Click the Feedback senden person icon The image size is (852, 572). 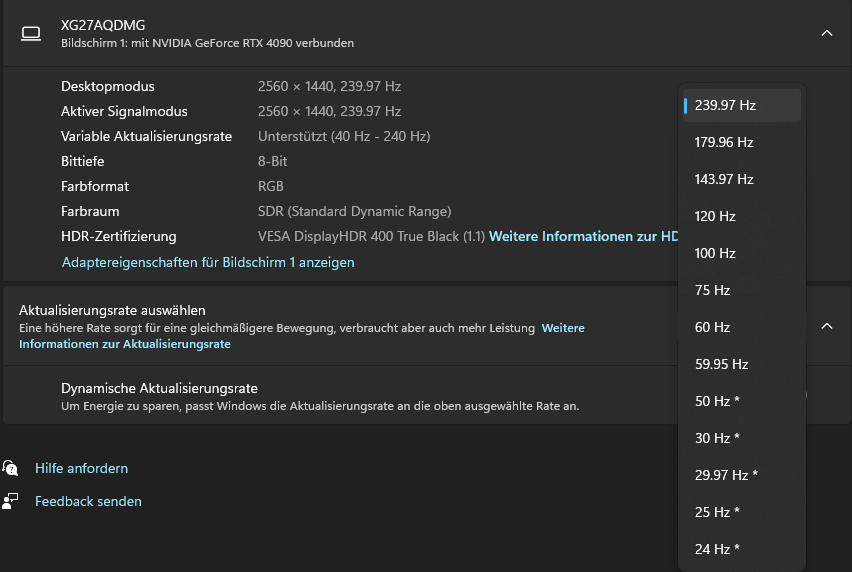click(x=10, y=501)
